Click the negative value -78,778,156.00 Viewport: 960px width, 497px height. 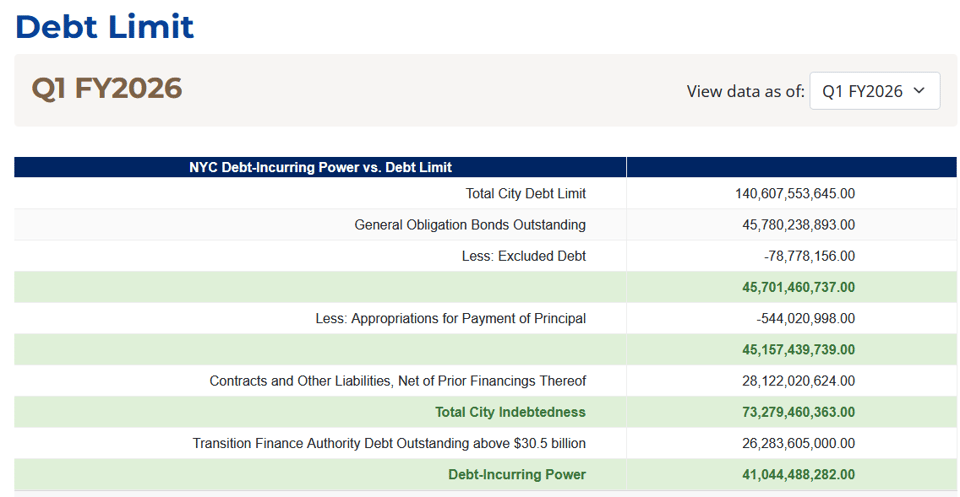point(809,256)
